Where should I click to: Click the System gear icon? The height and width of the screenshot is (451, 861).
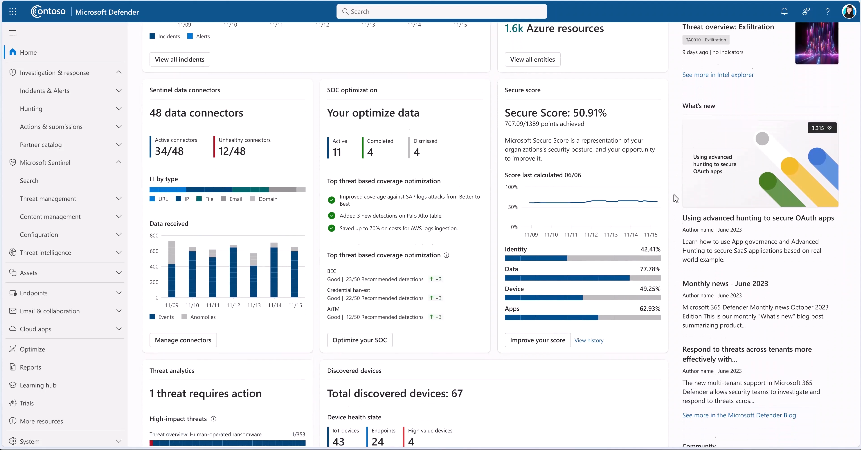(13, 441)
